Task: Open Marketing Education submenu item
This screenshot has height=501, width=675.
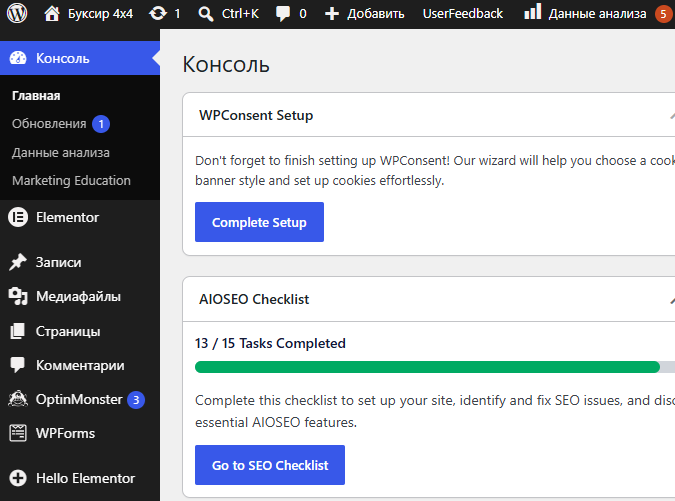Action: (71, 180)
